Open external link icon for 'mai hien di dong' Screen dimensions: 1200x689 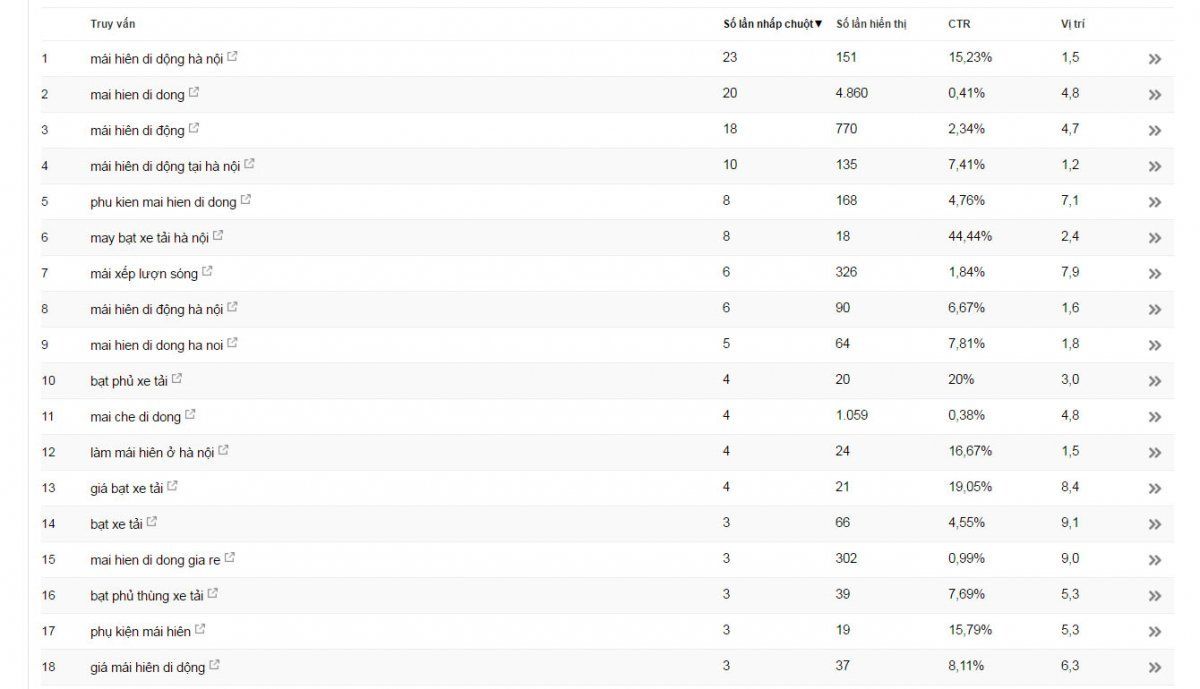(194, 93)
